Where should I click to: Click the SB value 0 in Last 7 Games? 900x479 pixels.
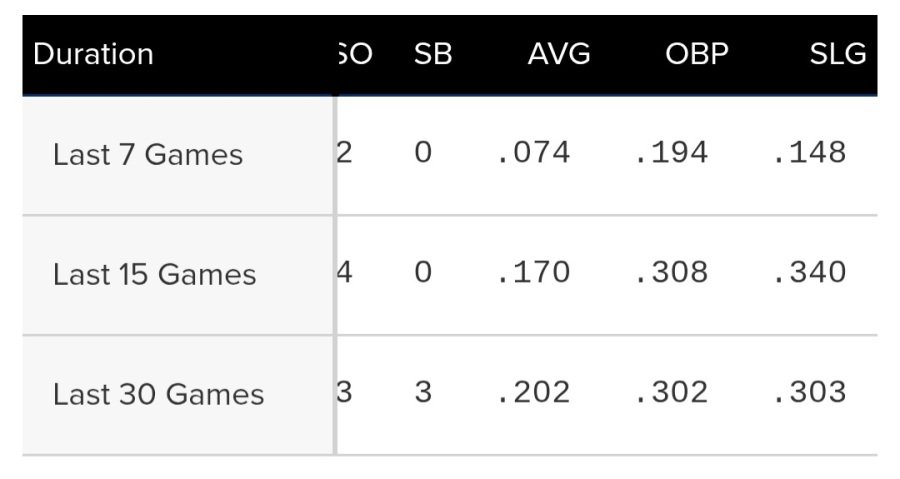tap(423, 153)
